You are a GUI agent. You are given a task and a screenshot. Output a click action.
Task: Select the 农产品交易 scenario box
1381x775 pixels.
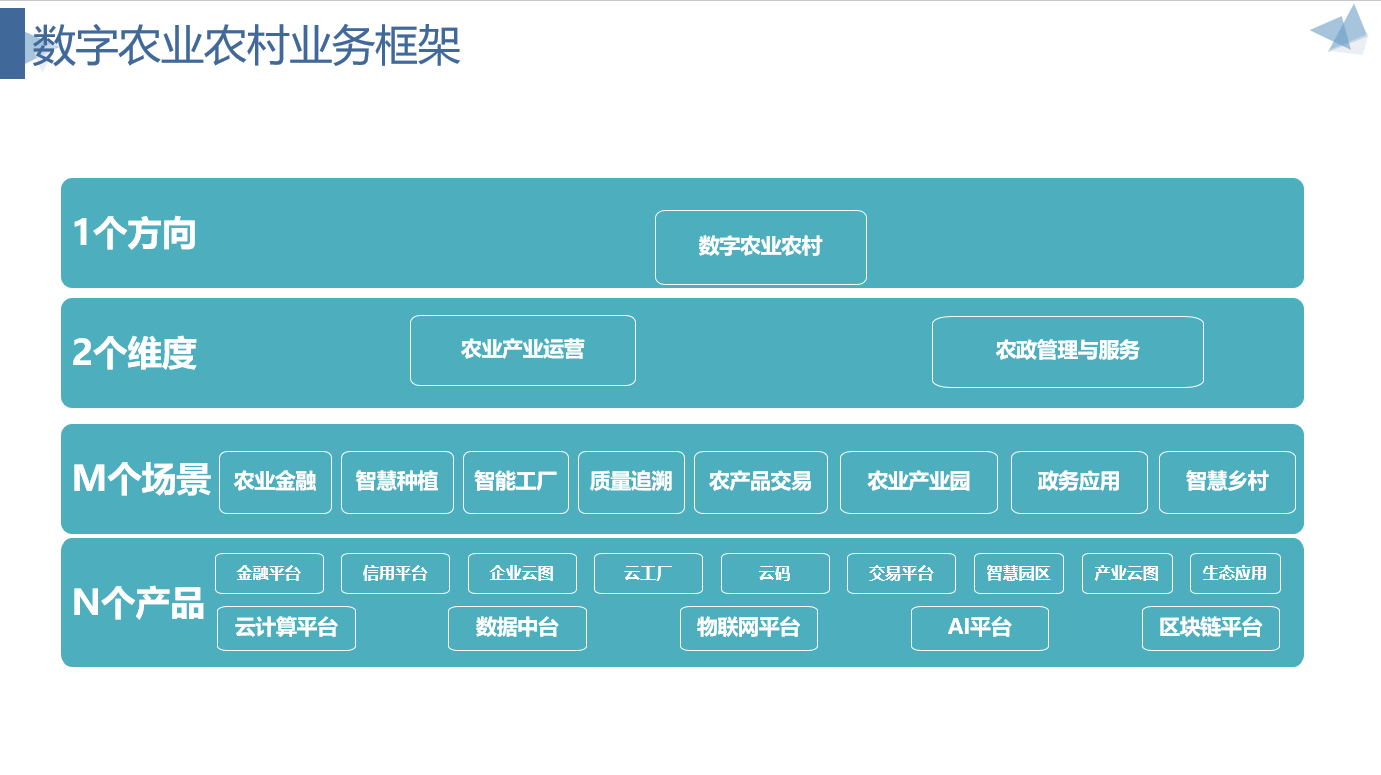760,482
